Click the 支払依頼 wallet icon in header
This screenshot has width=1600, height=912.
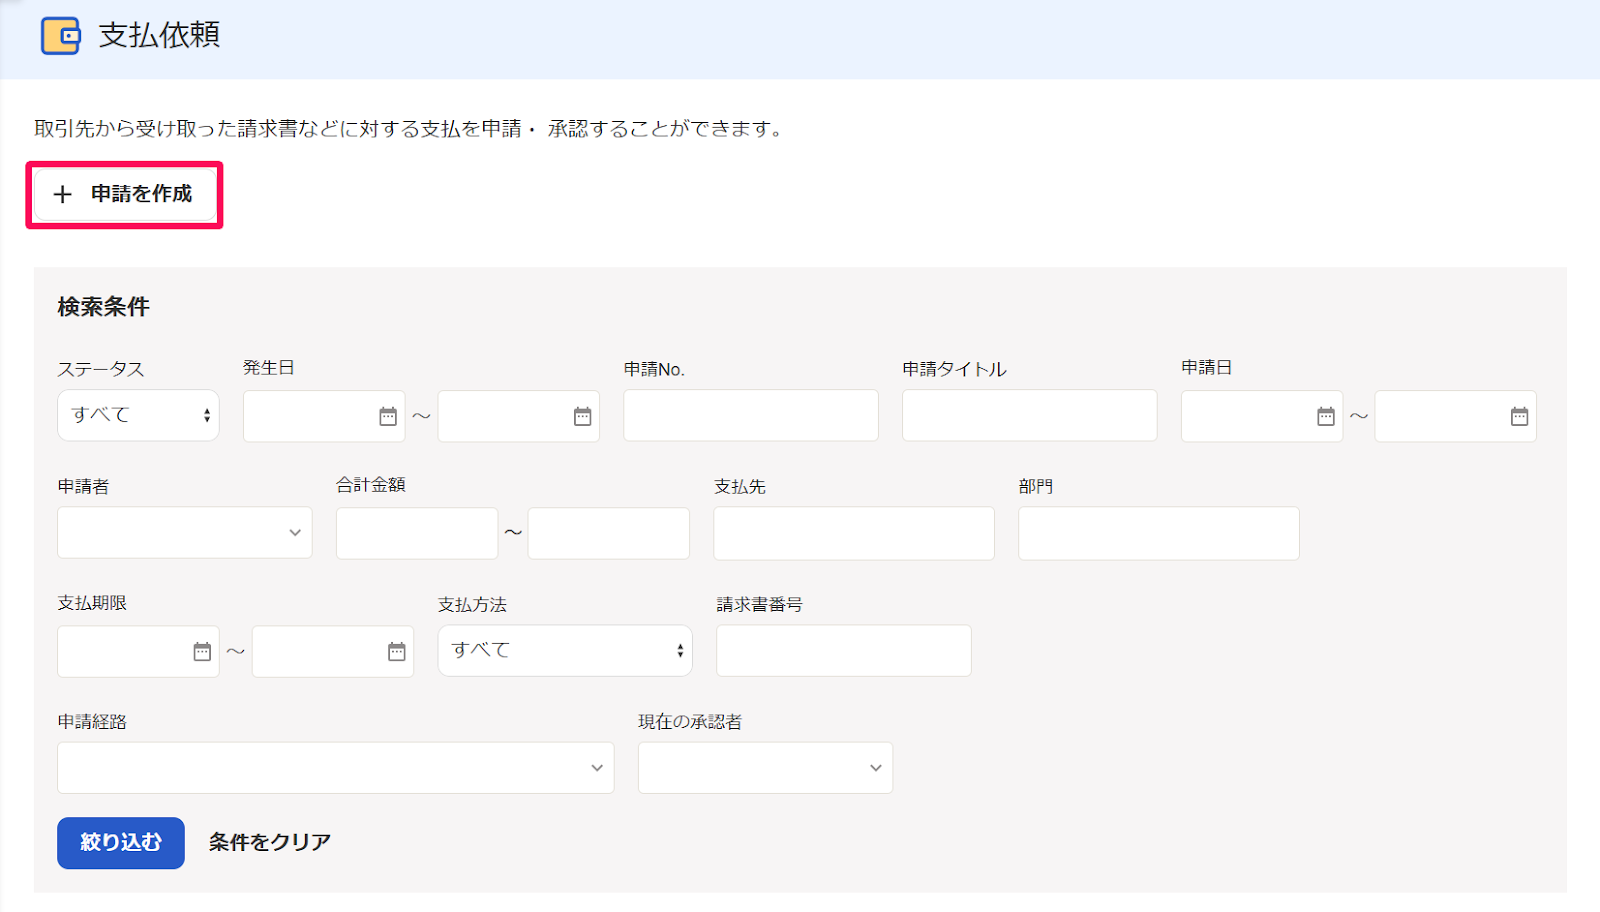60,36
